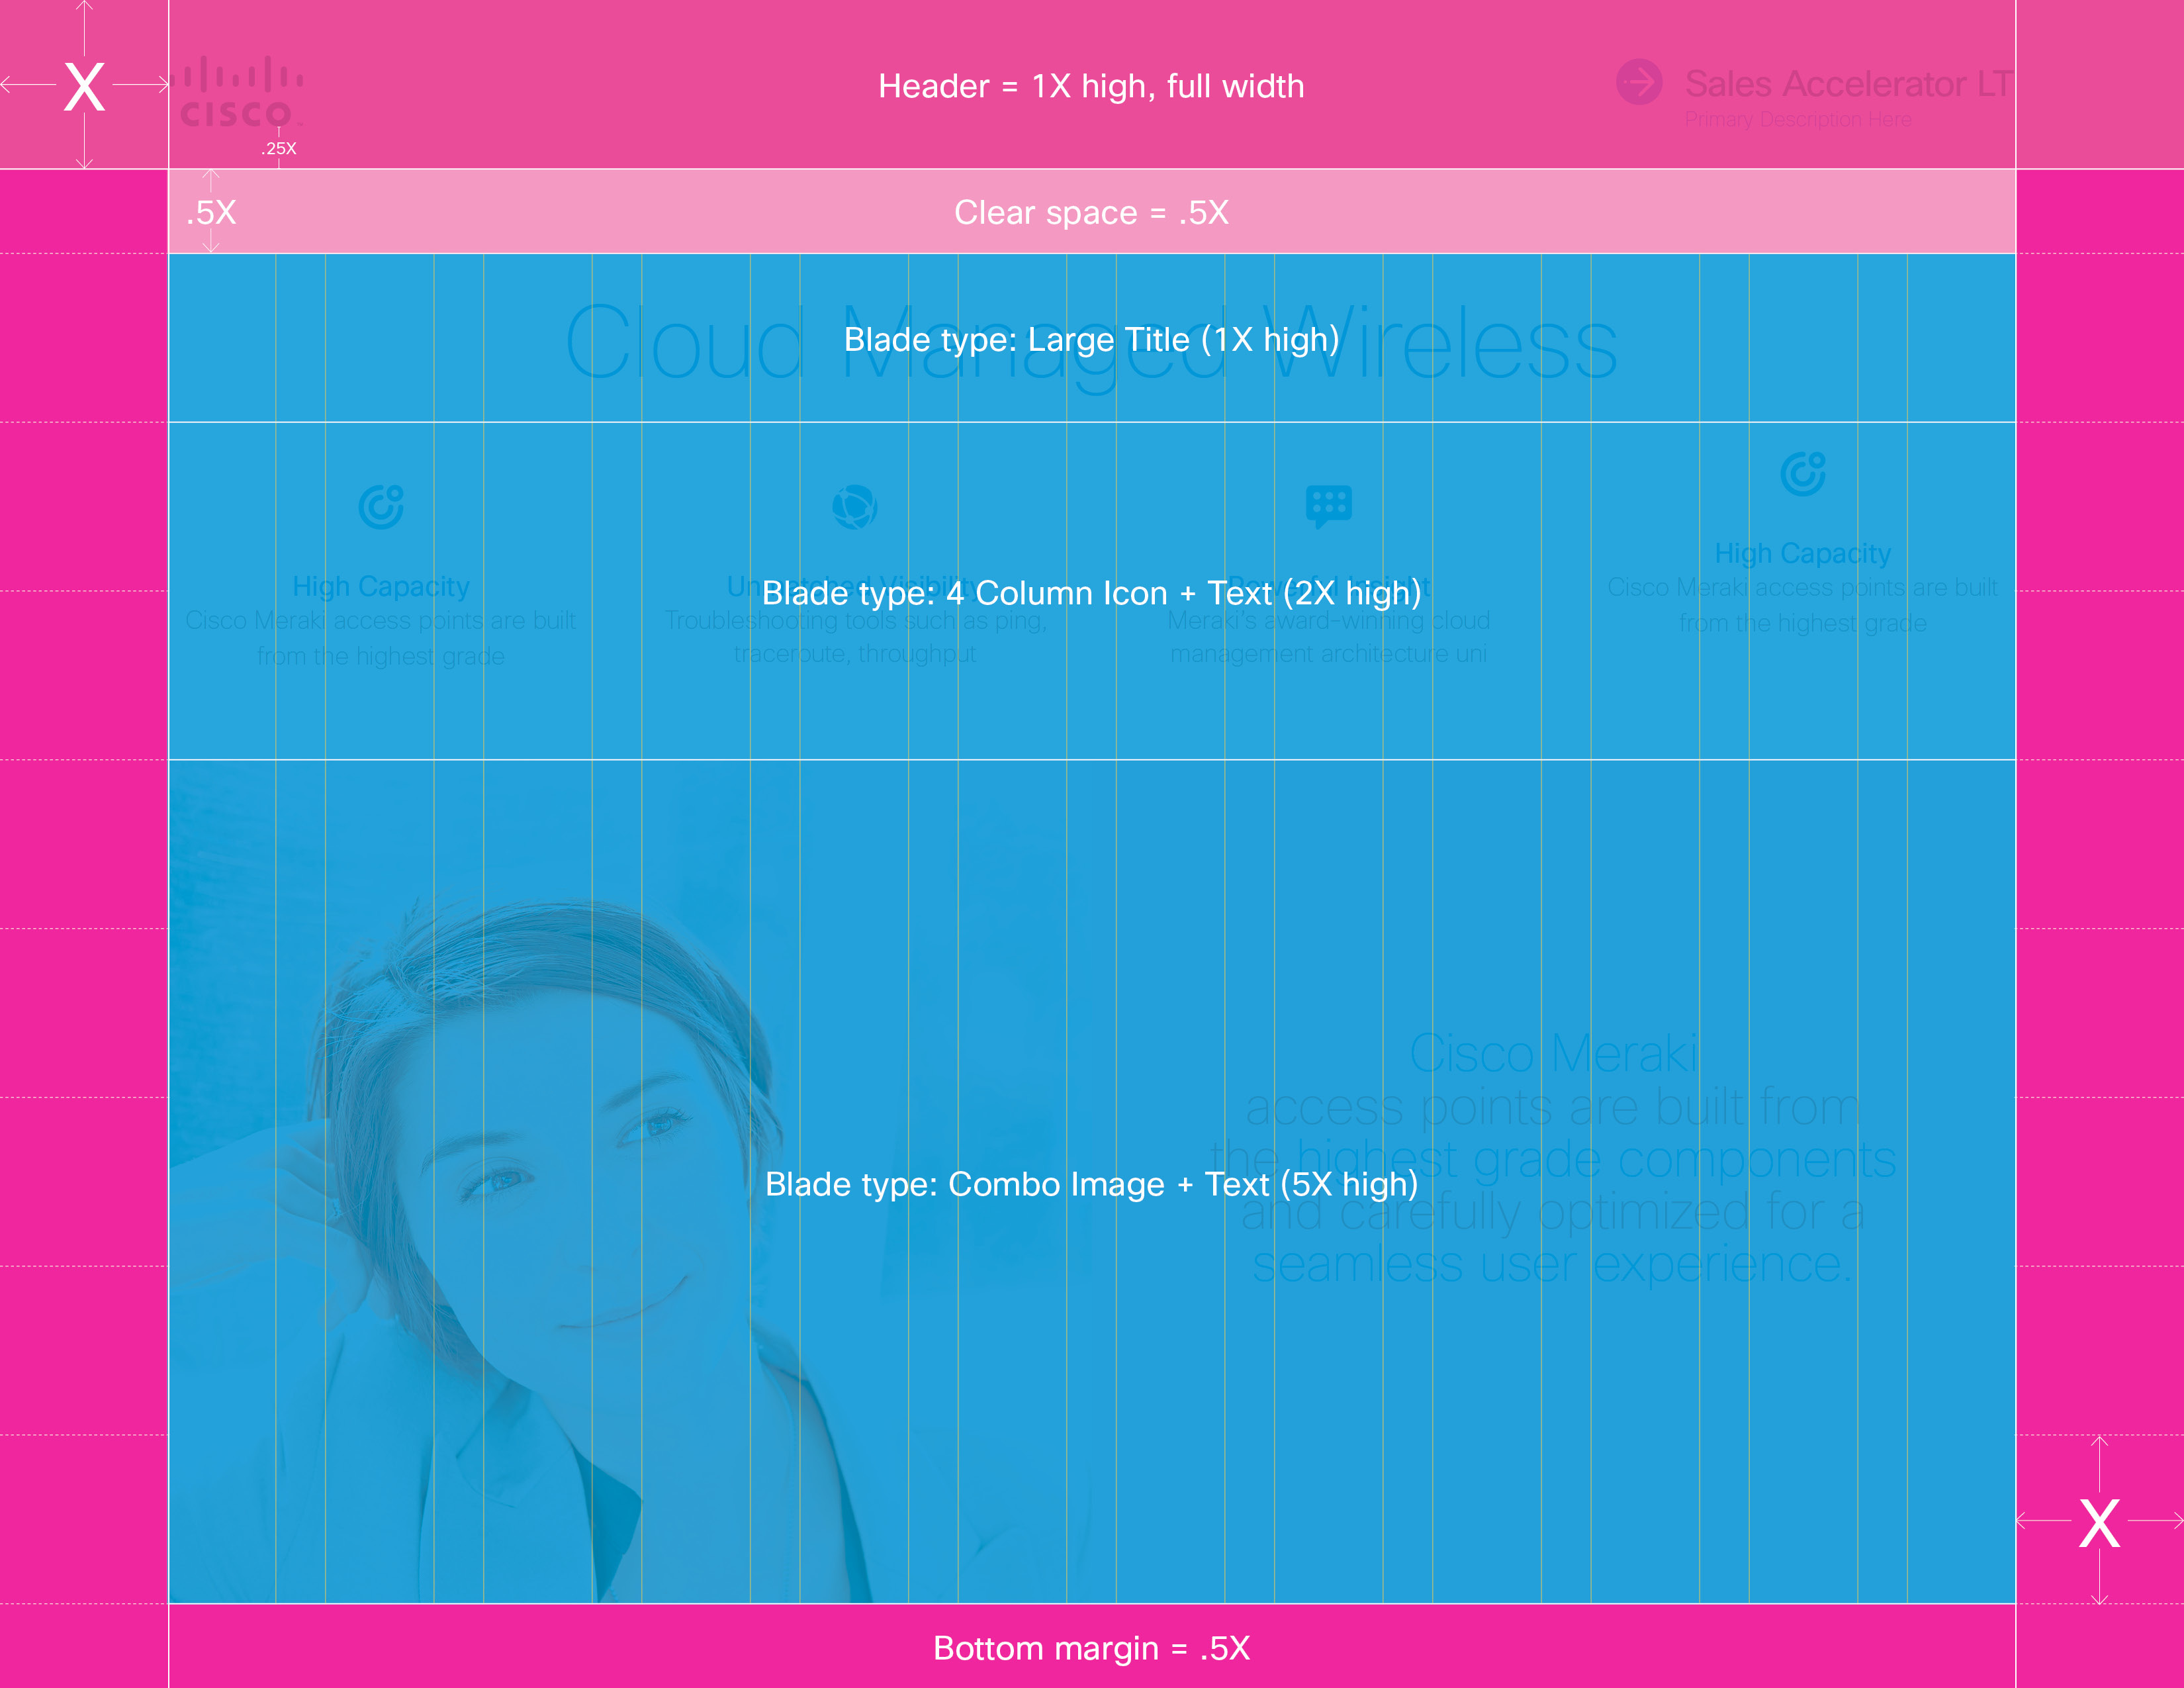Click the top-left X dimension marker
This screenshot has height=1688, width=2184.
[85, 87]
